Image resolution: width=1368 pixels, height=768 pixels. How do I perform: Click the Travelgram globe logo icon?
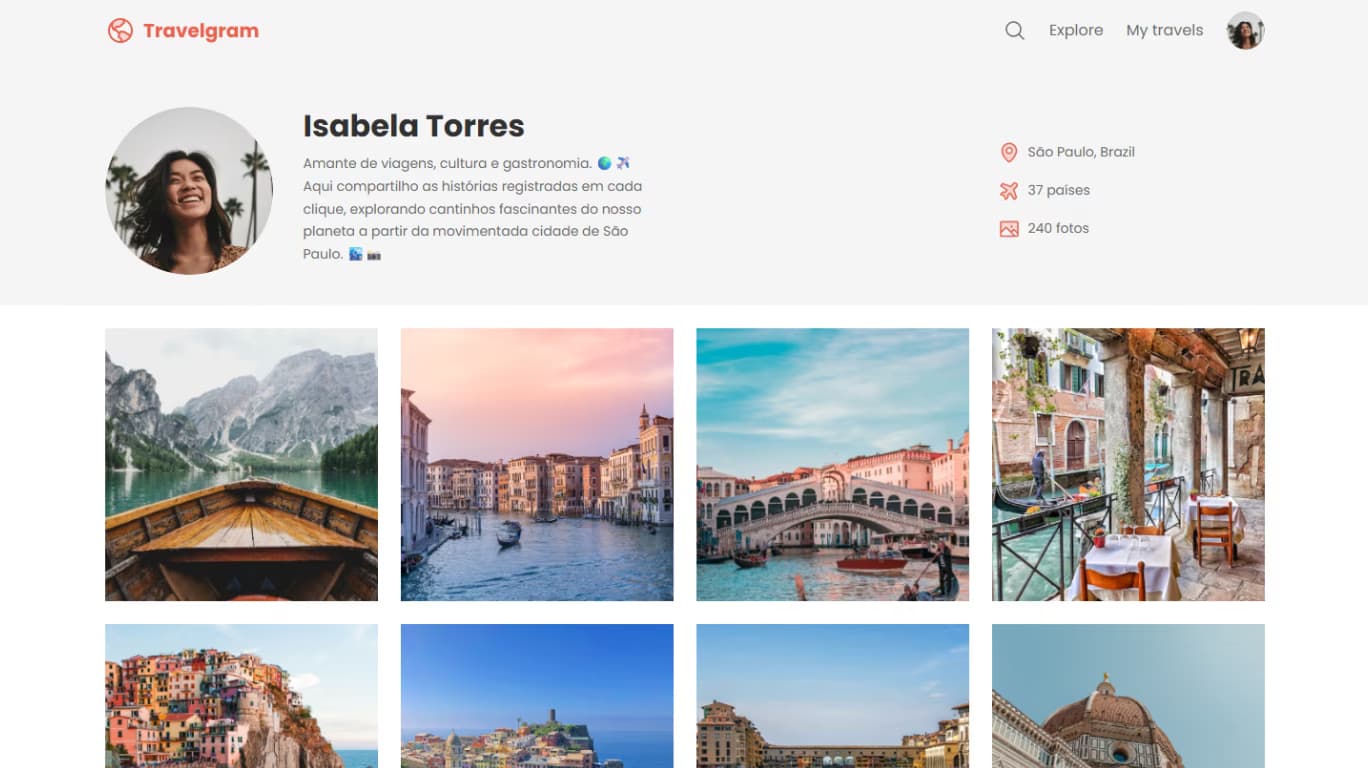[120, 31]
